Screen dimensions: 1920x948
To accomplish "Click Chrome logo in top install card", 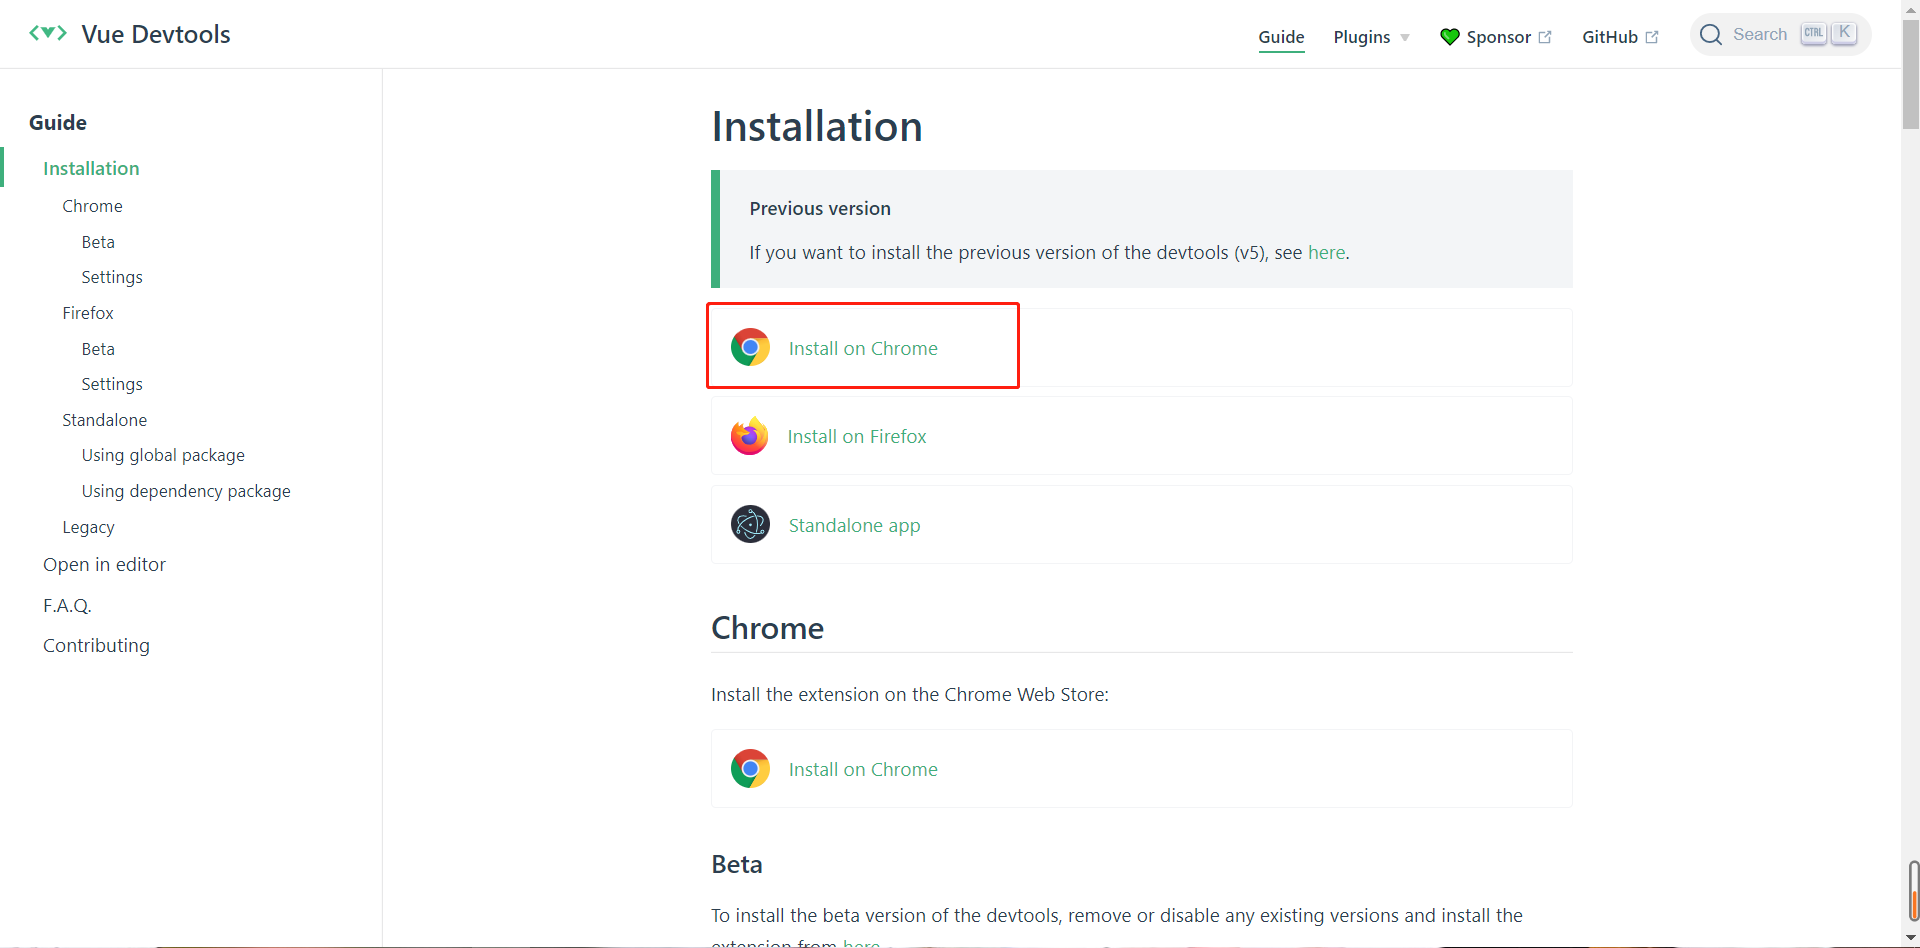I will click(x=750, y=347).
